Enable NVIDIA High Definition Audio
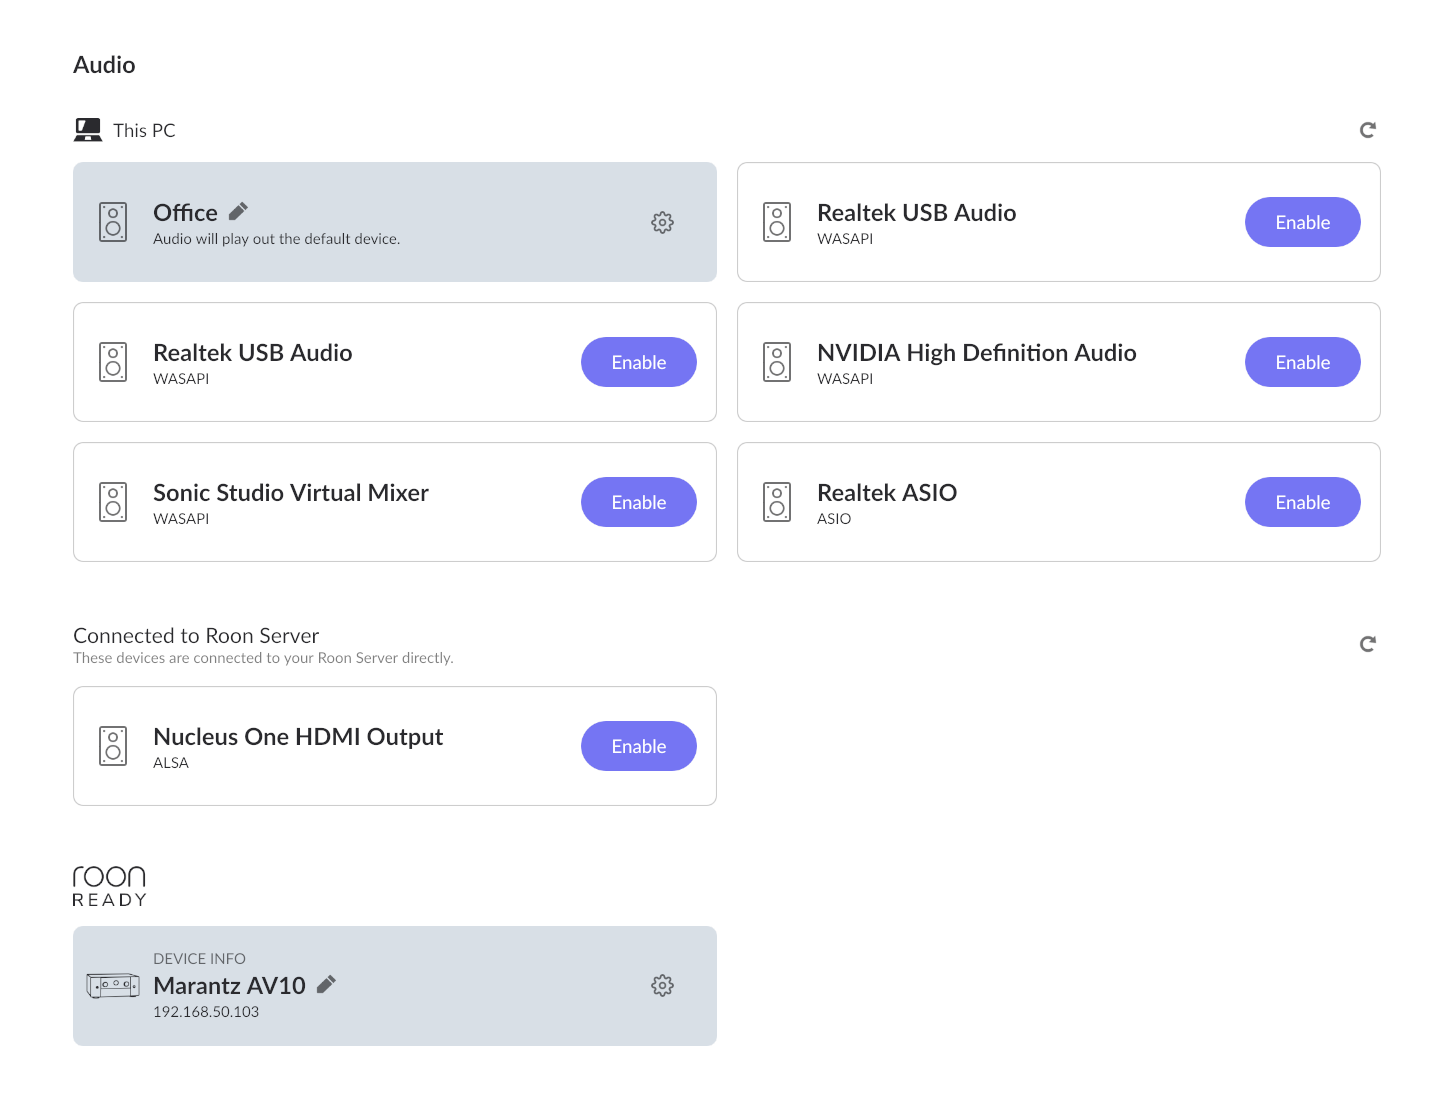 [x=1302, y=362]
